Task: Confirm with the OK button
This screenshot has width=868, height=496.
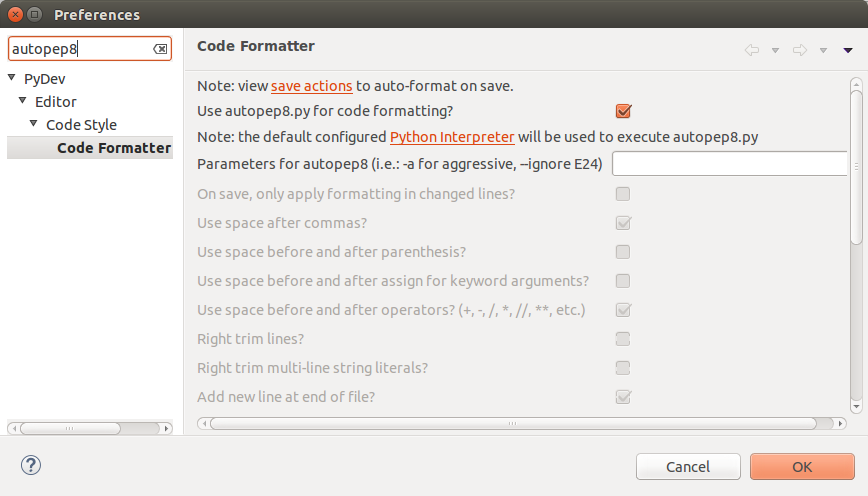Action: click(802, 467)
